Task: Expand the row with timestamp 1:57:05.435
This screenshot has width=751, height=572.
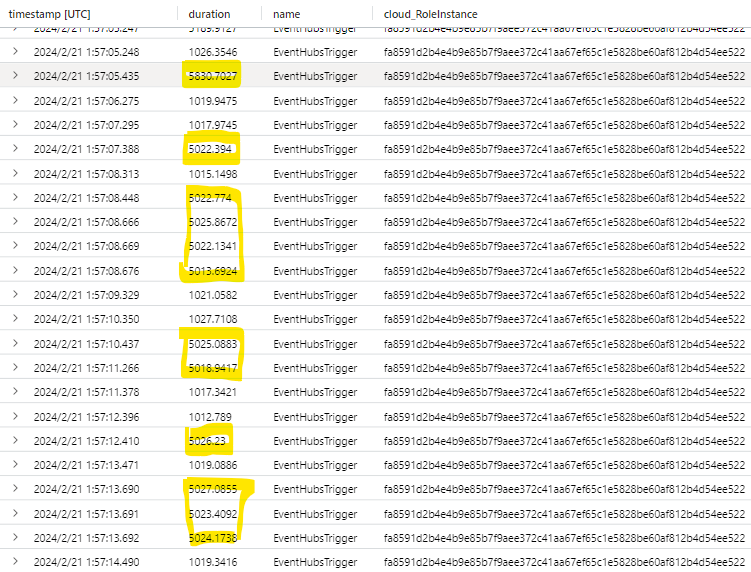Action: click(x=15, y=76)
